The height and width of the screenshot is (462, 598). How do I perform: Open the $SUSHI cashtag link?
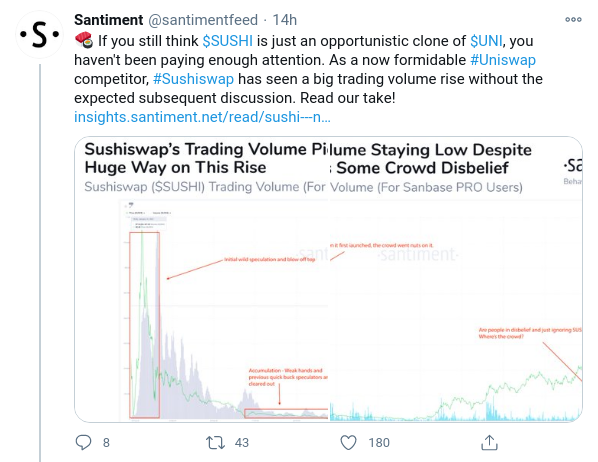point(228,41)
